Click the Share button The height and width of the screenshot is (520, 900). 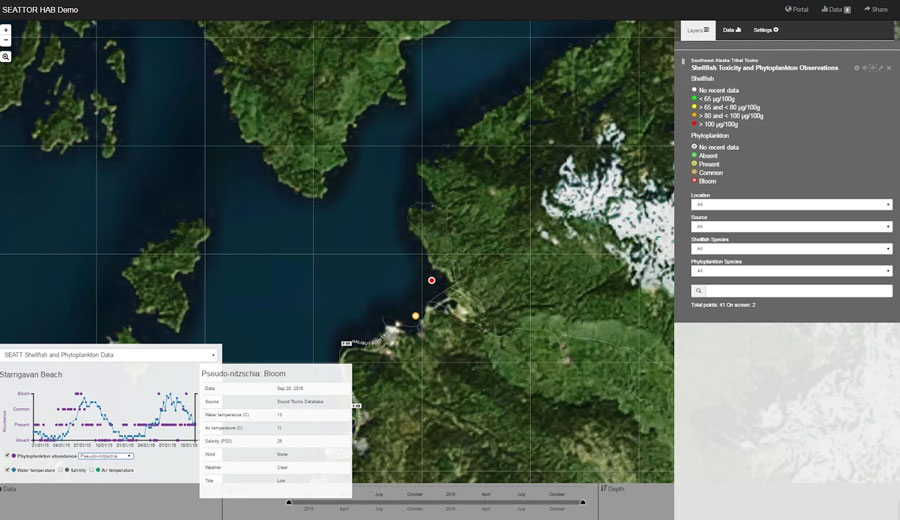tap(875, 9)
